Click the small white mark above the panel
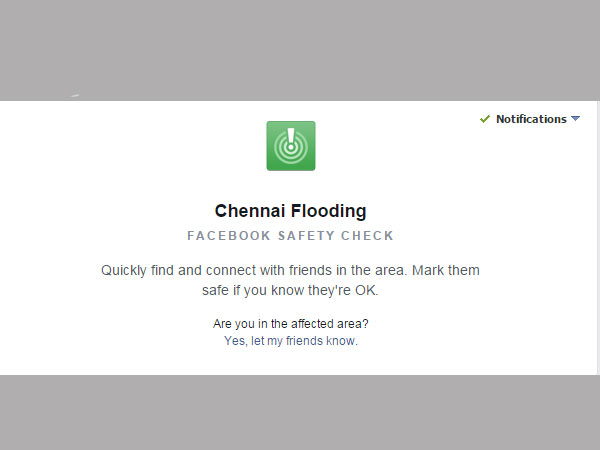 pos(75,96)
